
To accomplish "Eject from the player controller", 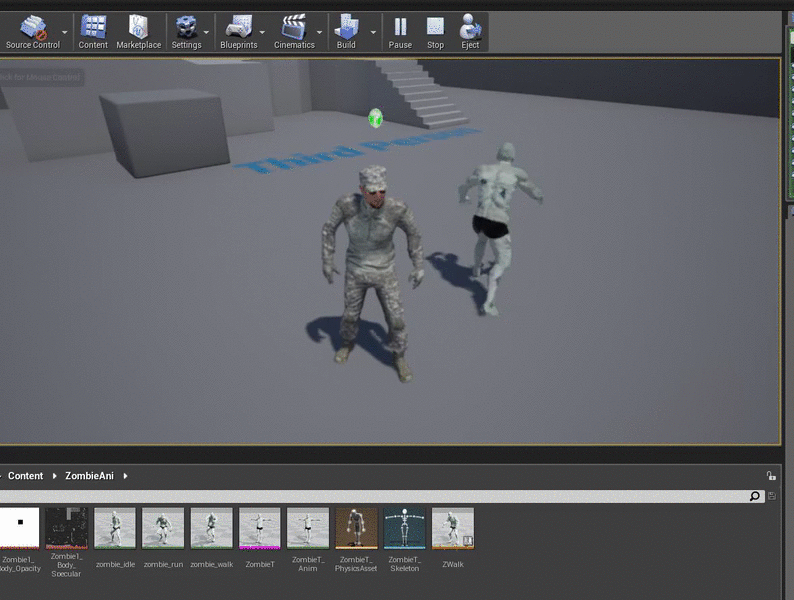I will [x=470, y=31].
